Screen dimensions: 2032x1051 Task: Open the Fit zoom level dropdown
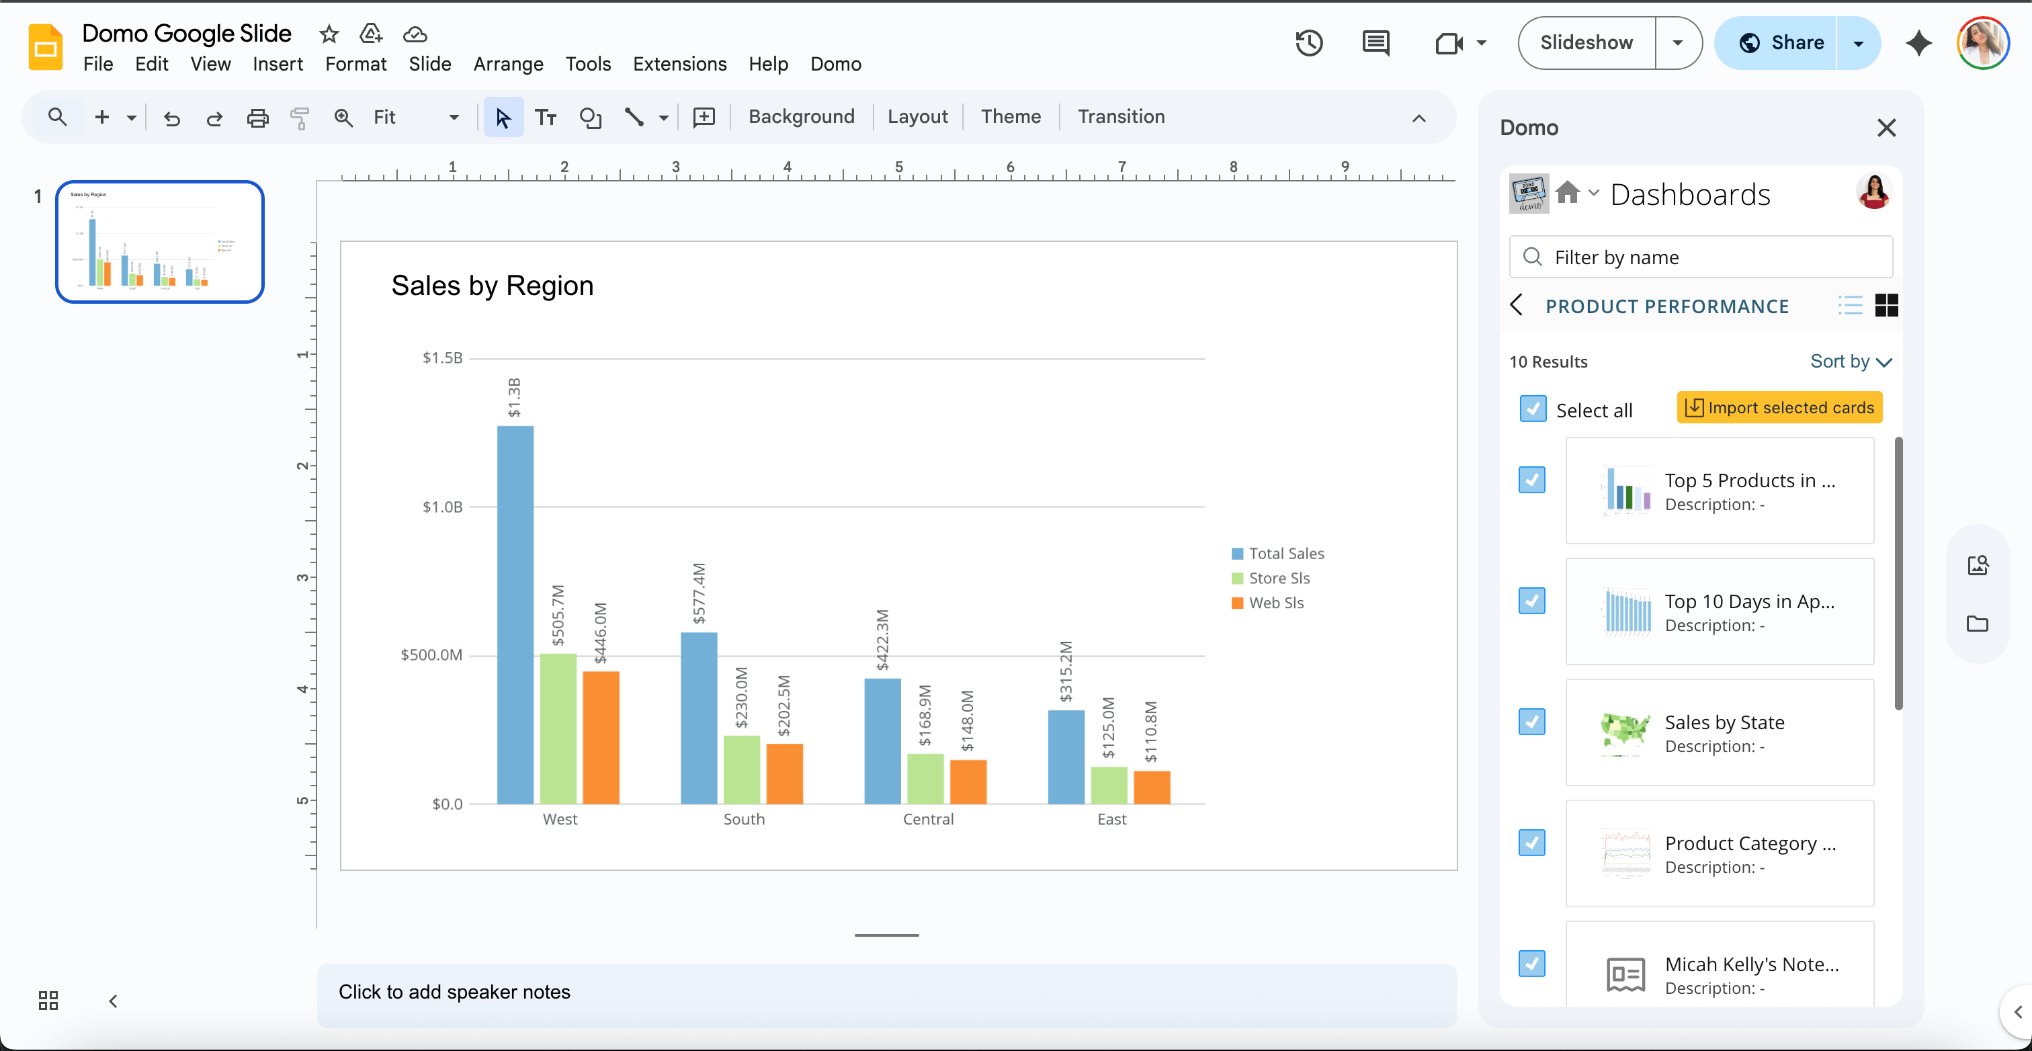tap(416, 118)
